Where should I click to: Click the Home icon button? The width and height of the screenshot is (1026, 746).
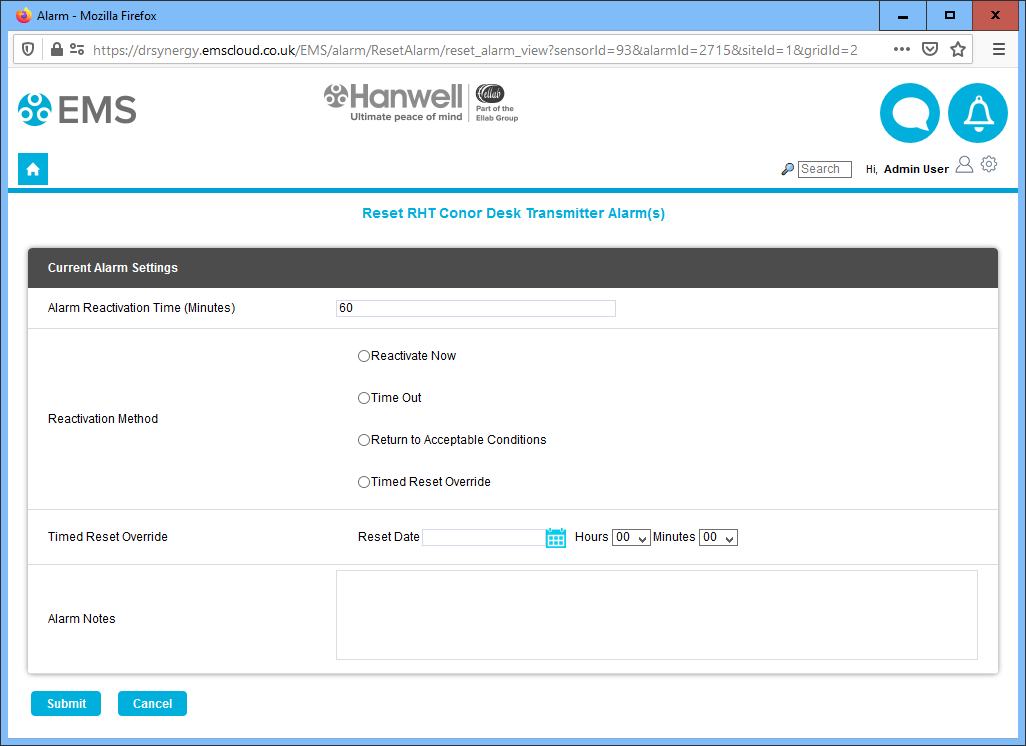(x=33, y=169)
